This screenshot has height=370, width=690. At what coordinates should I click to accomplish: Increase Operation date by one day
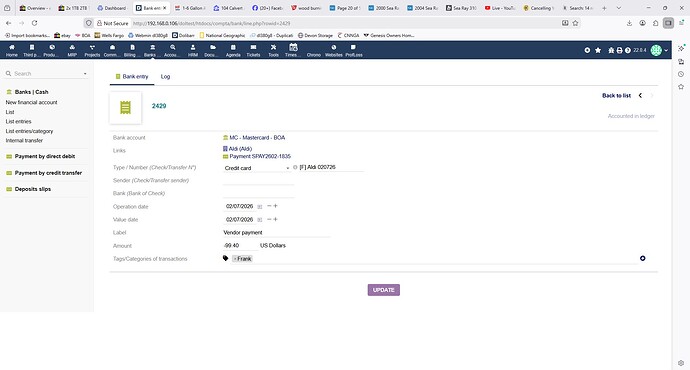275,206
